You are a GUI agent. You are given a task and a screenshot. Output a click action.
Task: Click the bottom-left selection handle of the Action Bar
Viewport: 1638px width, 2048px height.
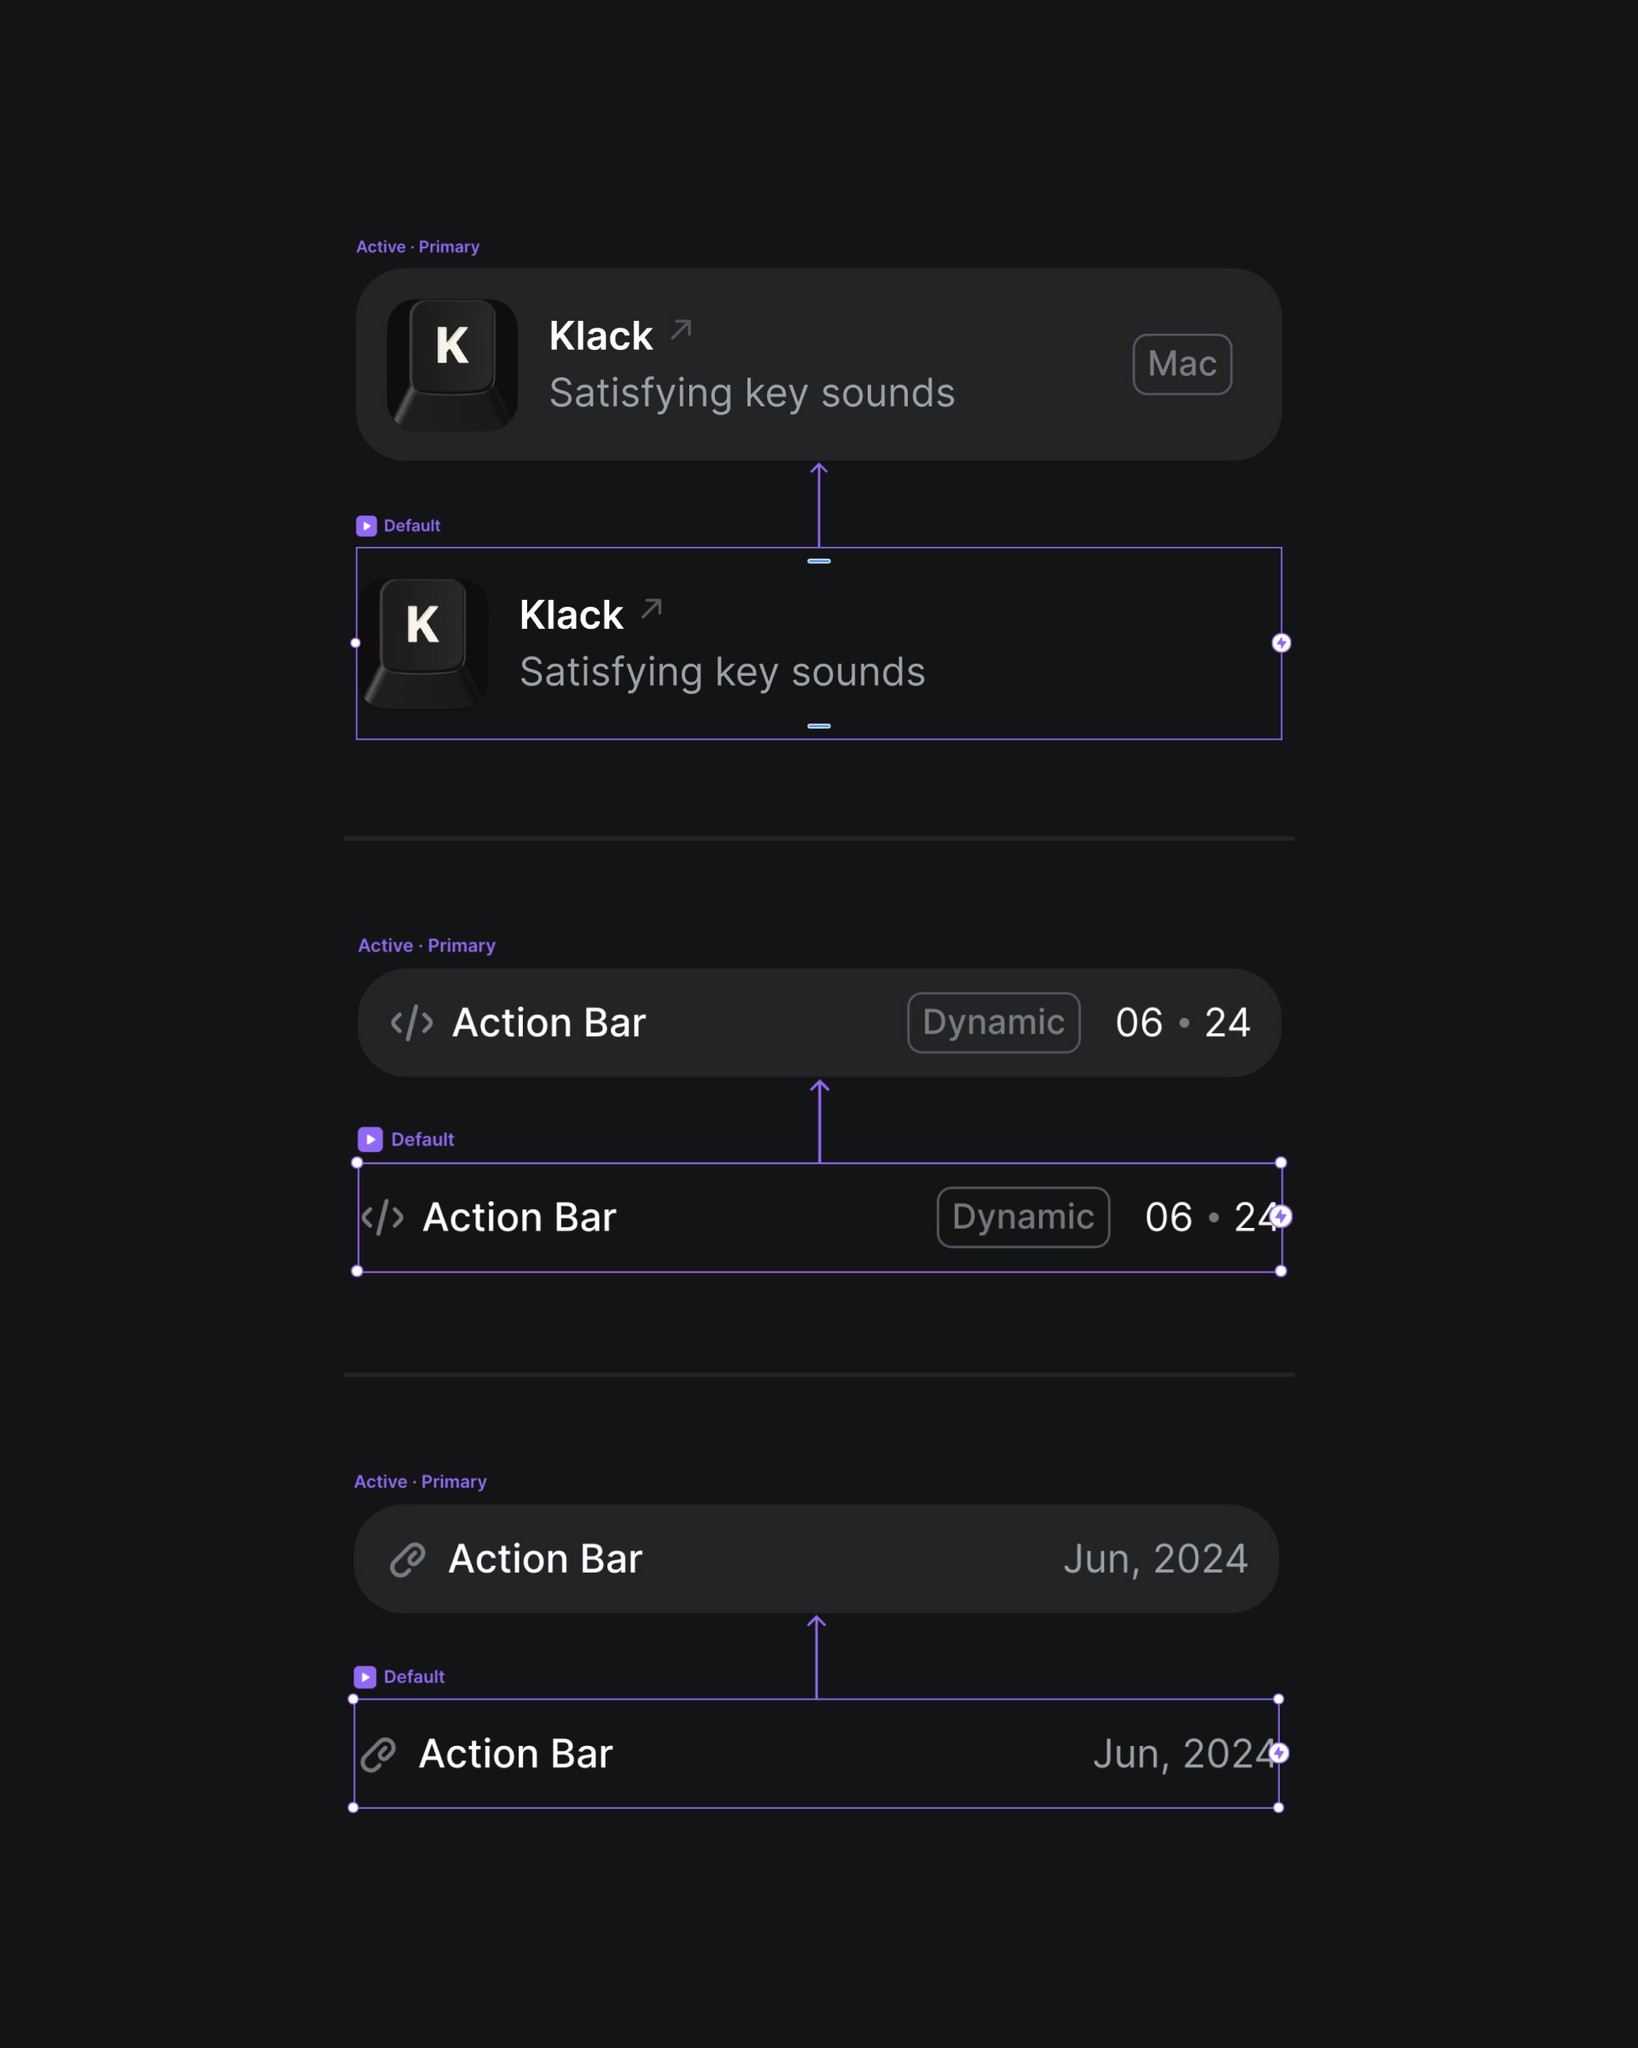pos(357,1271)
